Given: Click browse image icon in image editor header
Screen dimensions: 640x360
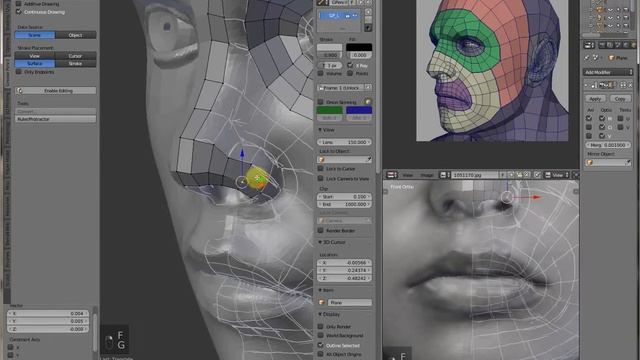Looking at the screenshot, I should 444,175.
